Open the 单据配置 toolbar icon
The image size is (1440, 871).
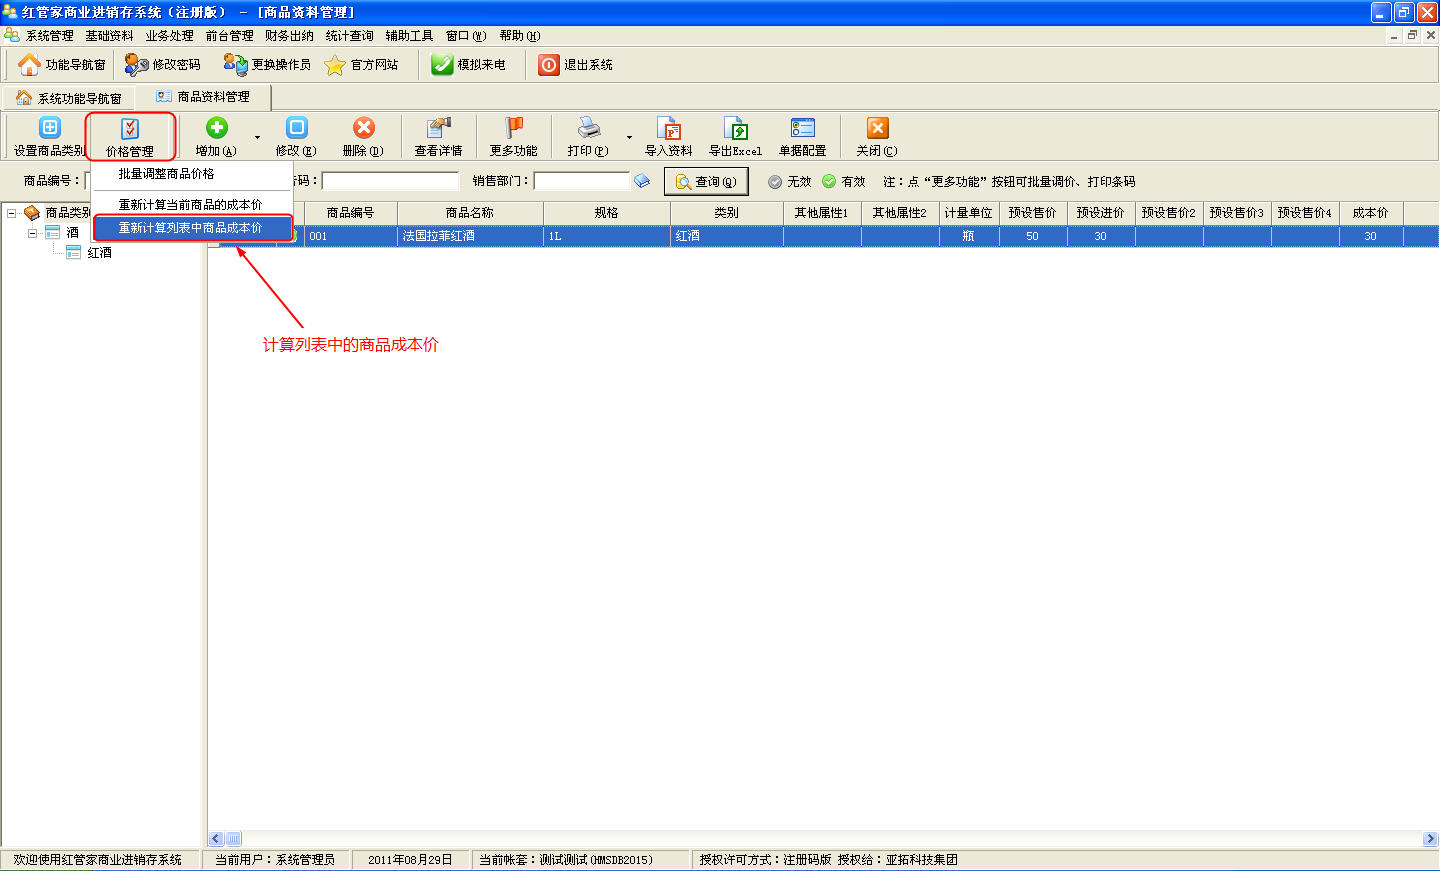pyautogui.click(x=802, y=128)
